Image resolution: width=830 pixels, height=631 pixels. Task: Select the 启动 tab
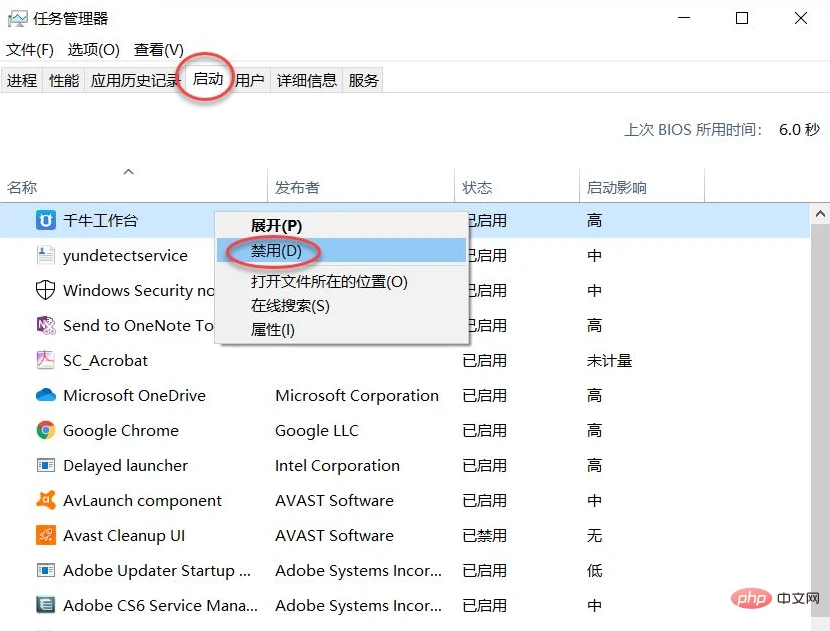point(208,79)
